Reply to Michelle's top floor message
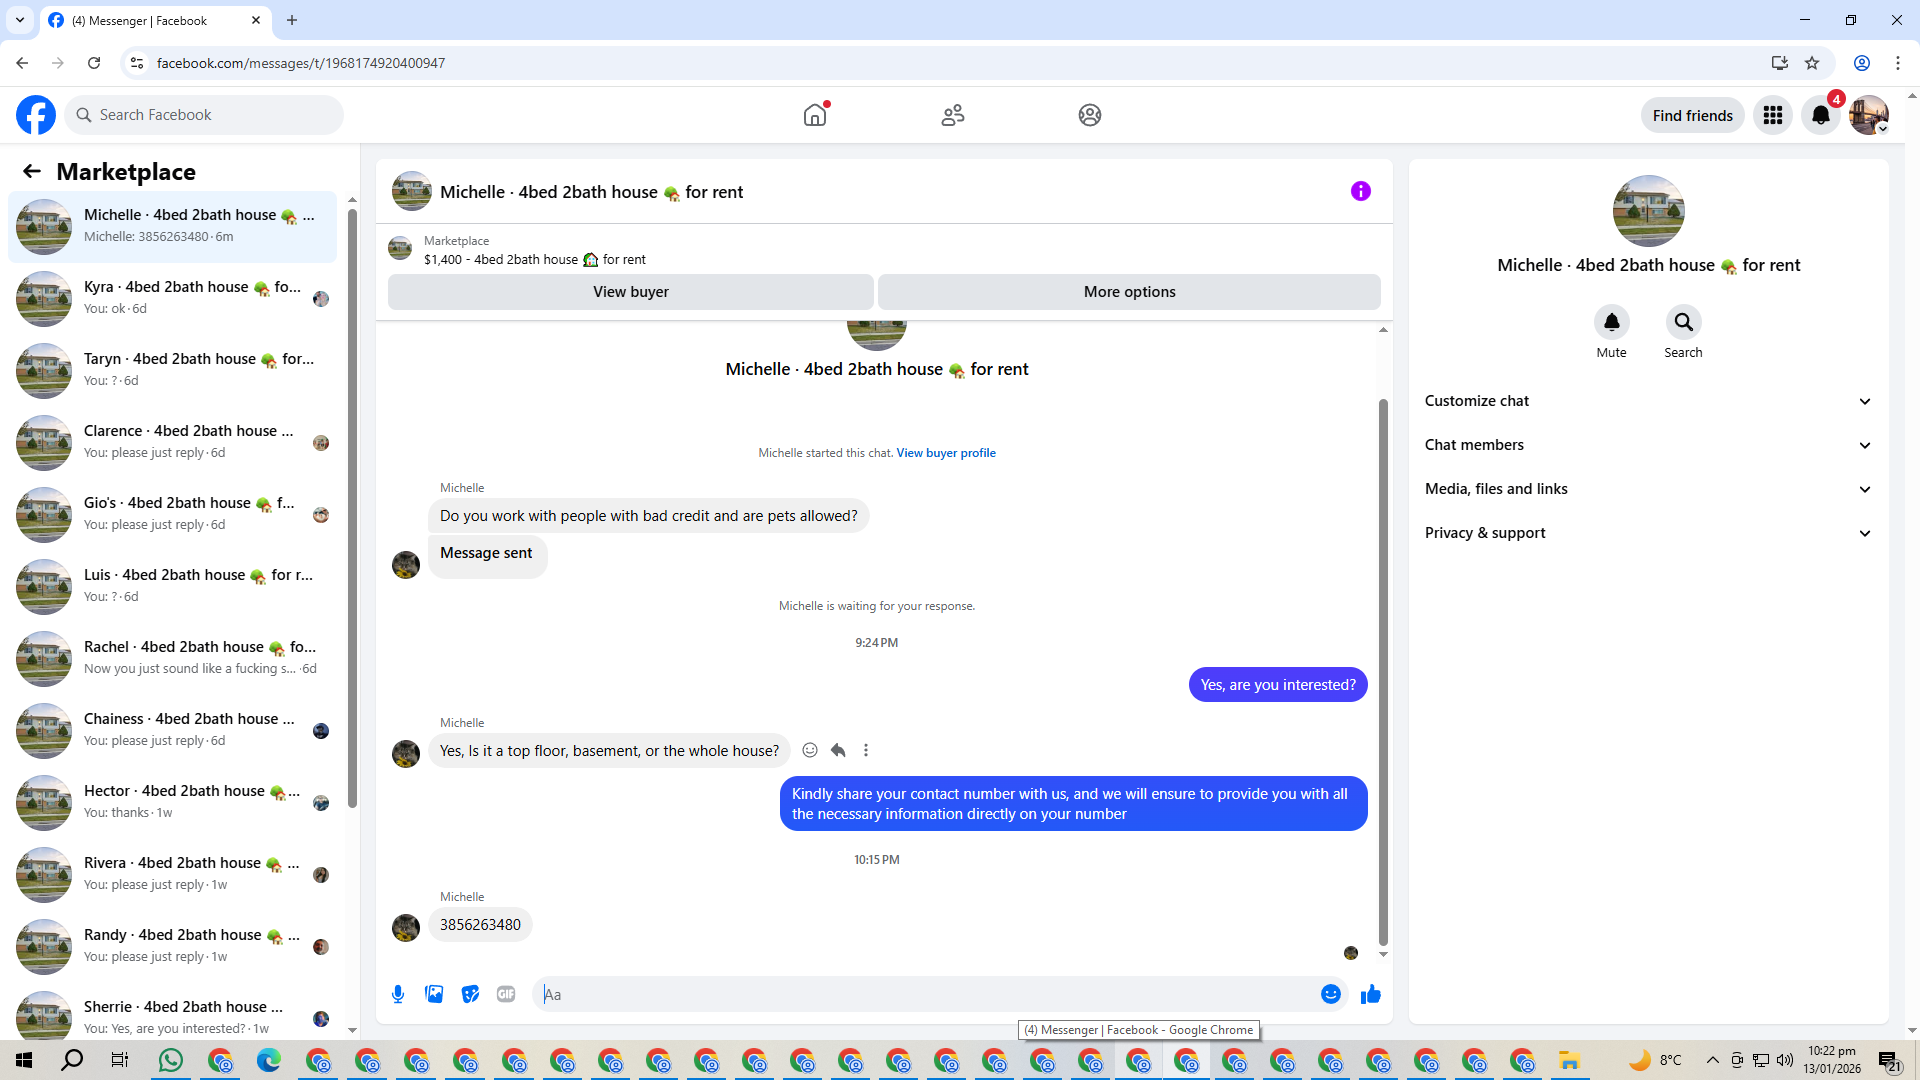This screenshot has width=1920, height=1080. 838,750
